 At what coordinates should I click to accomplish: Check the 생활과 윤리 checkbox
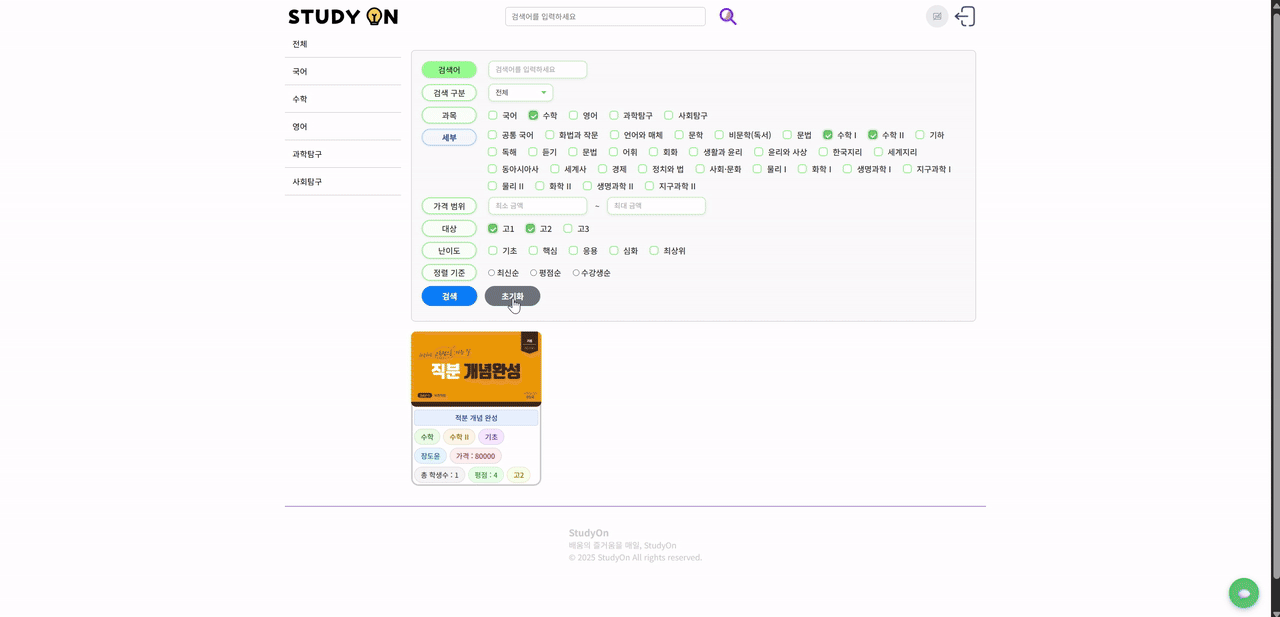click(694, 152)
